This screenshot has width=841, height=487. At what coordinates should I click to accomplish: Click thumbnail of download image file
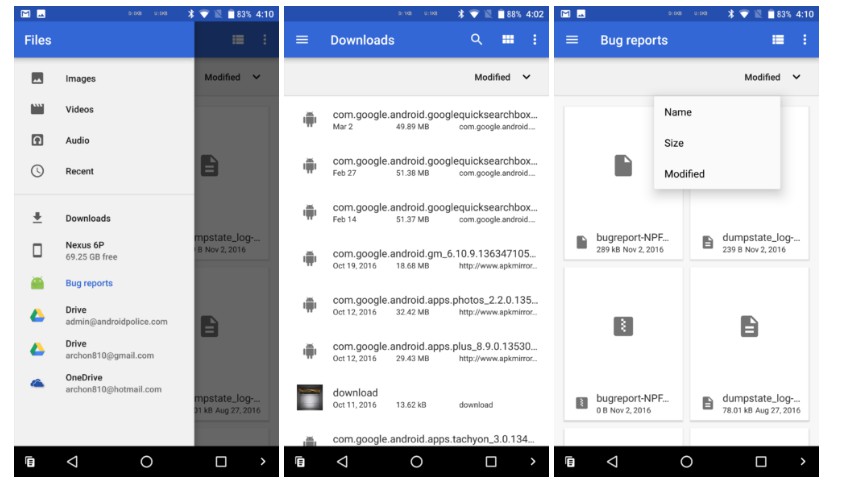point(309,397)
